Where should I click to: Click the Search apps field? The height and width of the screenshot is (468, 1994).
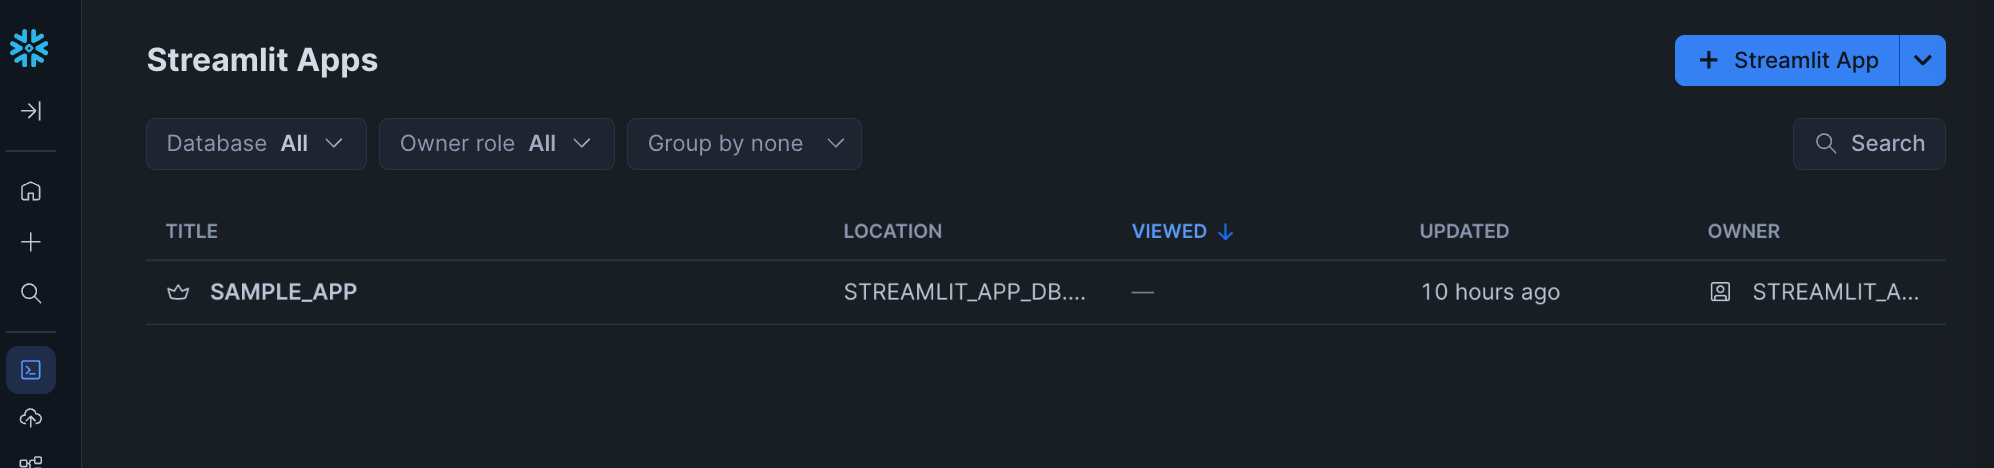coord(1868,144)
